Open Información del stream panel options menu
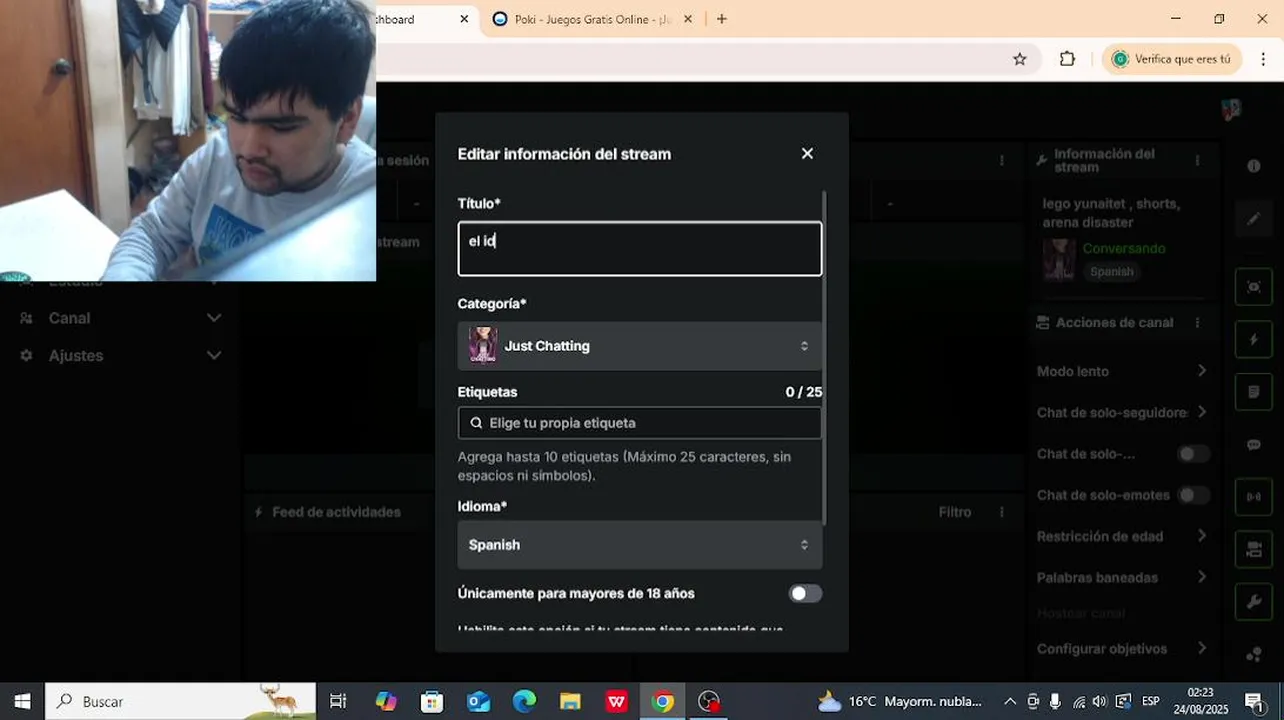This screenshot has height=720, width=1284. (1198, 160)
